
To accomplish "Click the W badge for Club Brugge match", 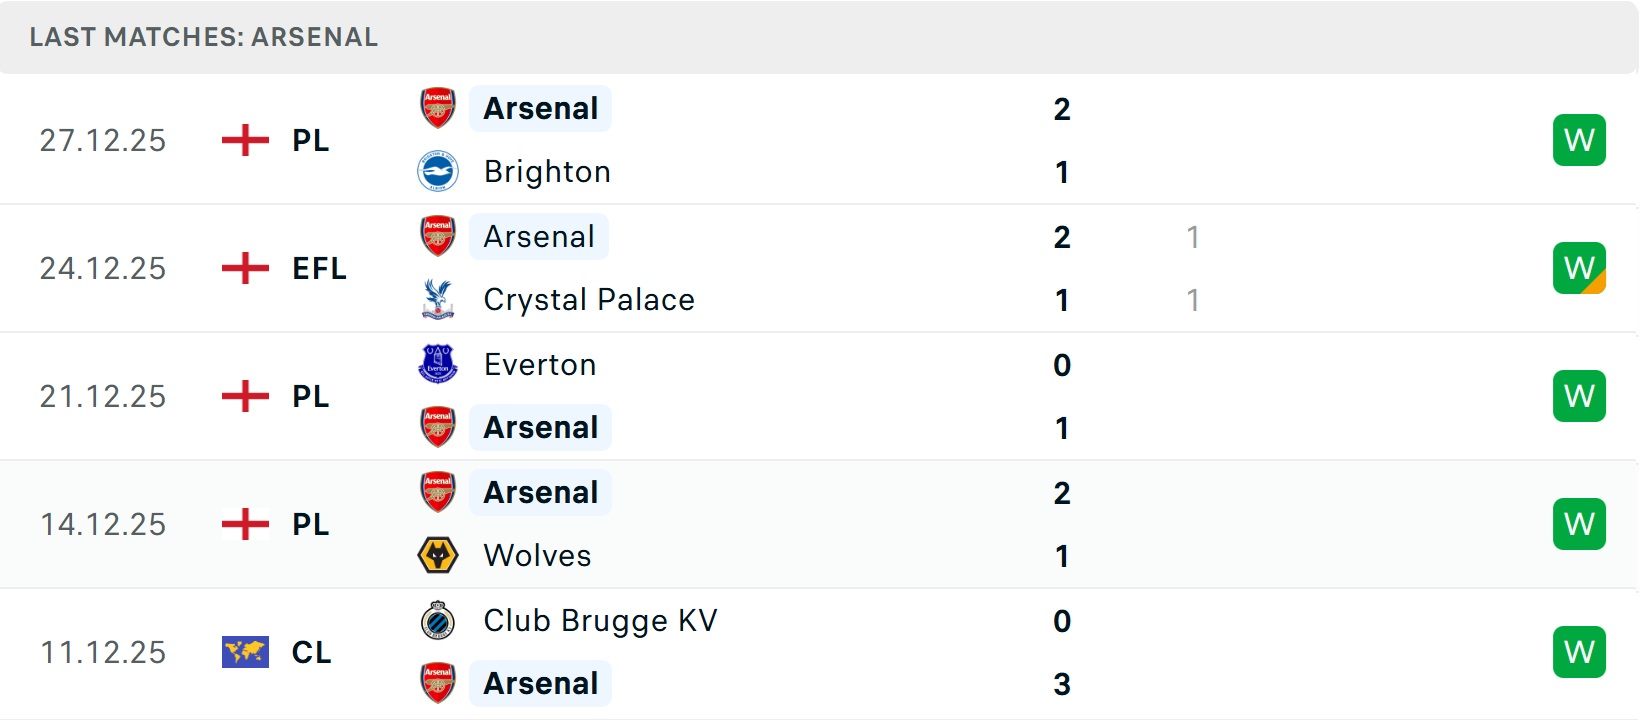I will point(1578,652).
